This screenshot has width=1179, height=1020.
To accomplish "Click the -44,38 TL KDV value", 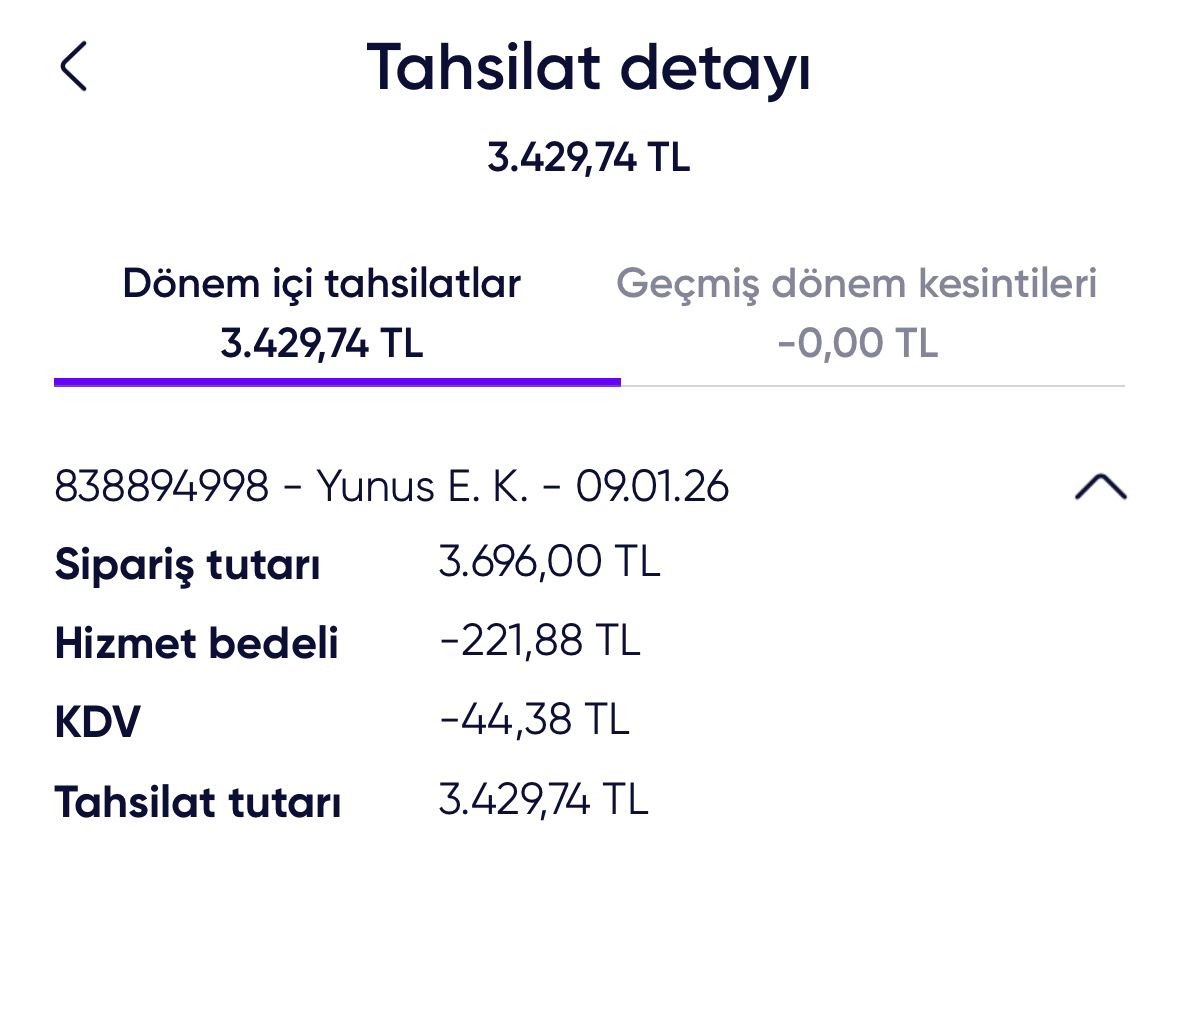I will [x=534, y=719].
